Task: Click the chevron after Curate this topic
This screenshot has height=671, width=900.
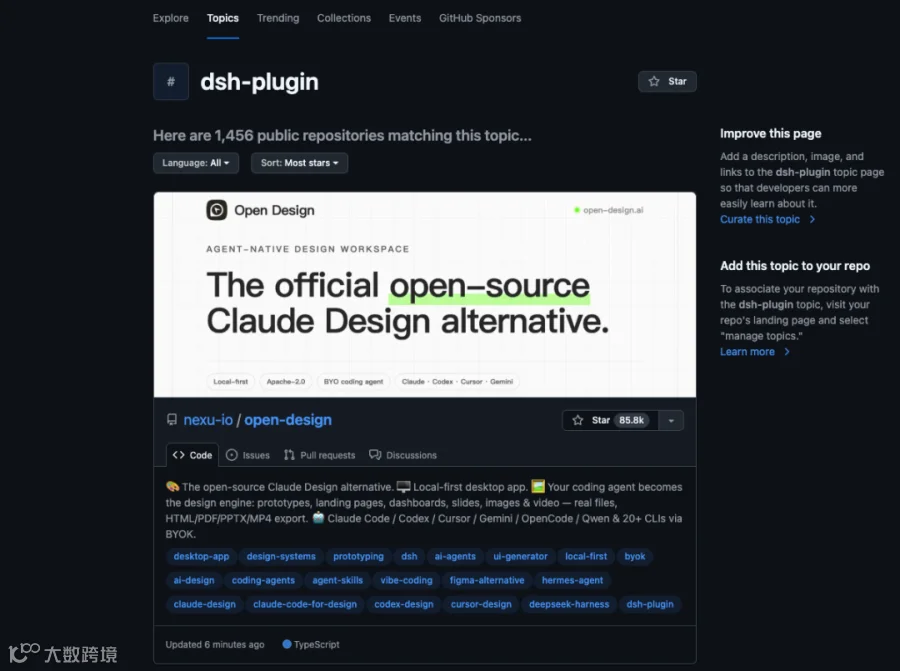Action: click(x=812, y=219)
